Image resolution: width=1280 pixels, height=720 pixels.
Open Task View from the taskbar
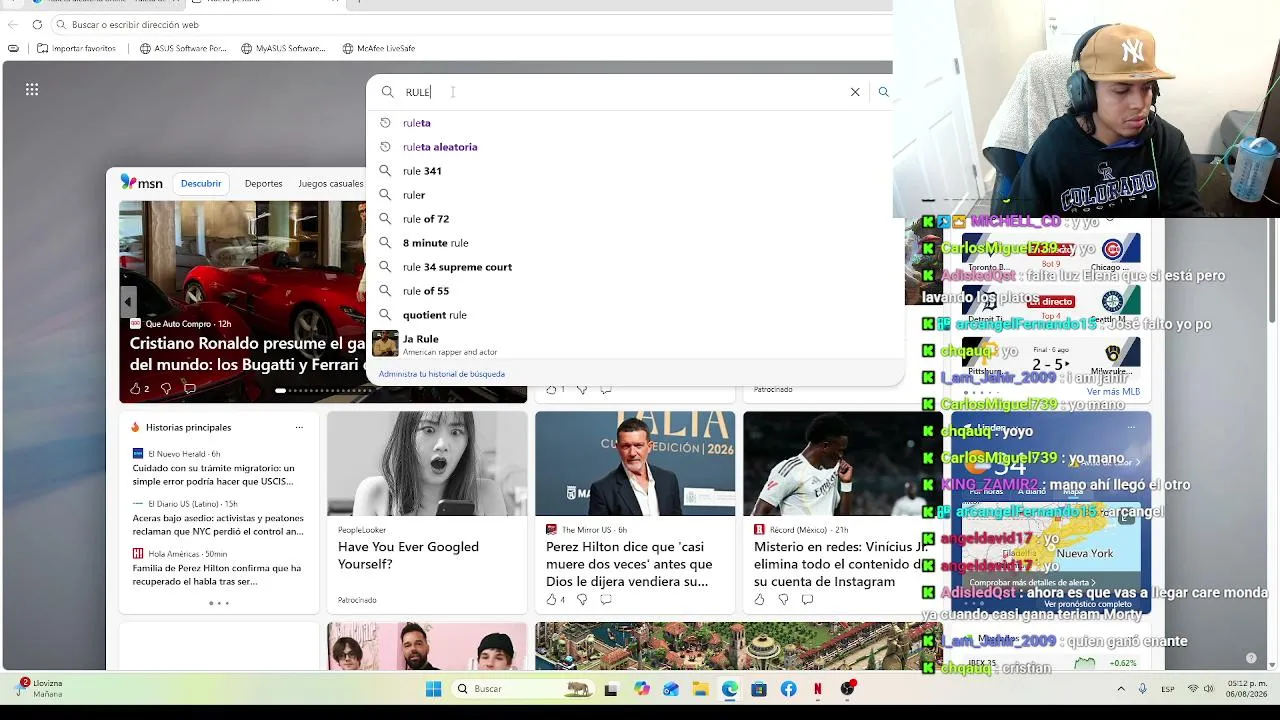point(611,689)
